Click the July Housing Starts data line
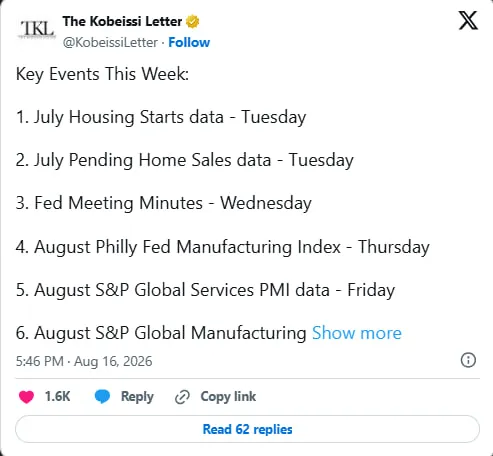Screen dimensions: 493x456 (x=161, y=117)
